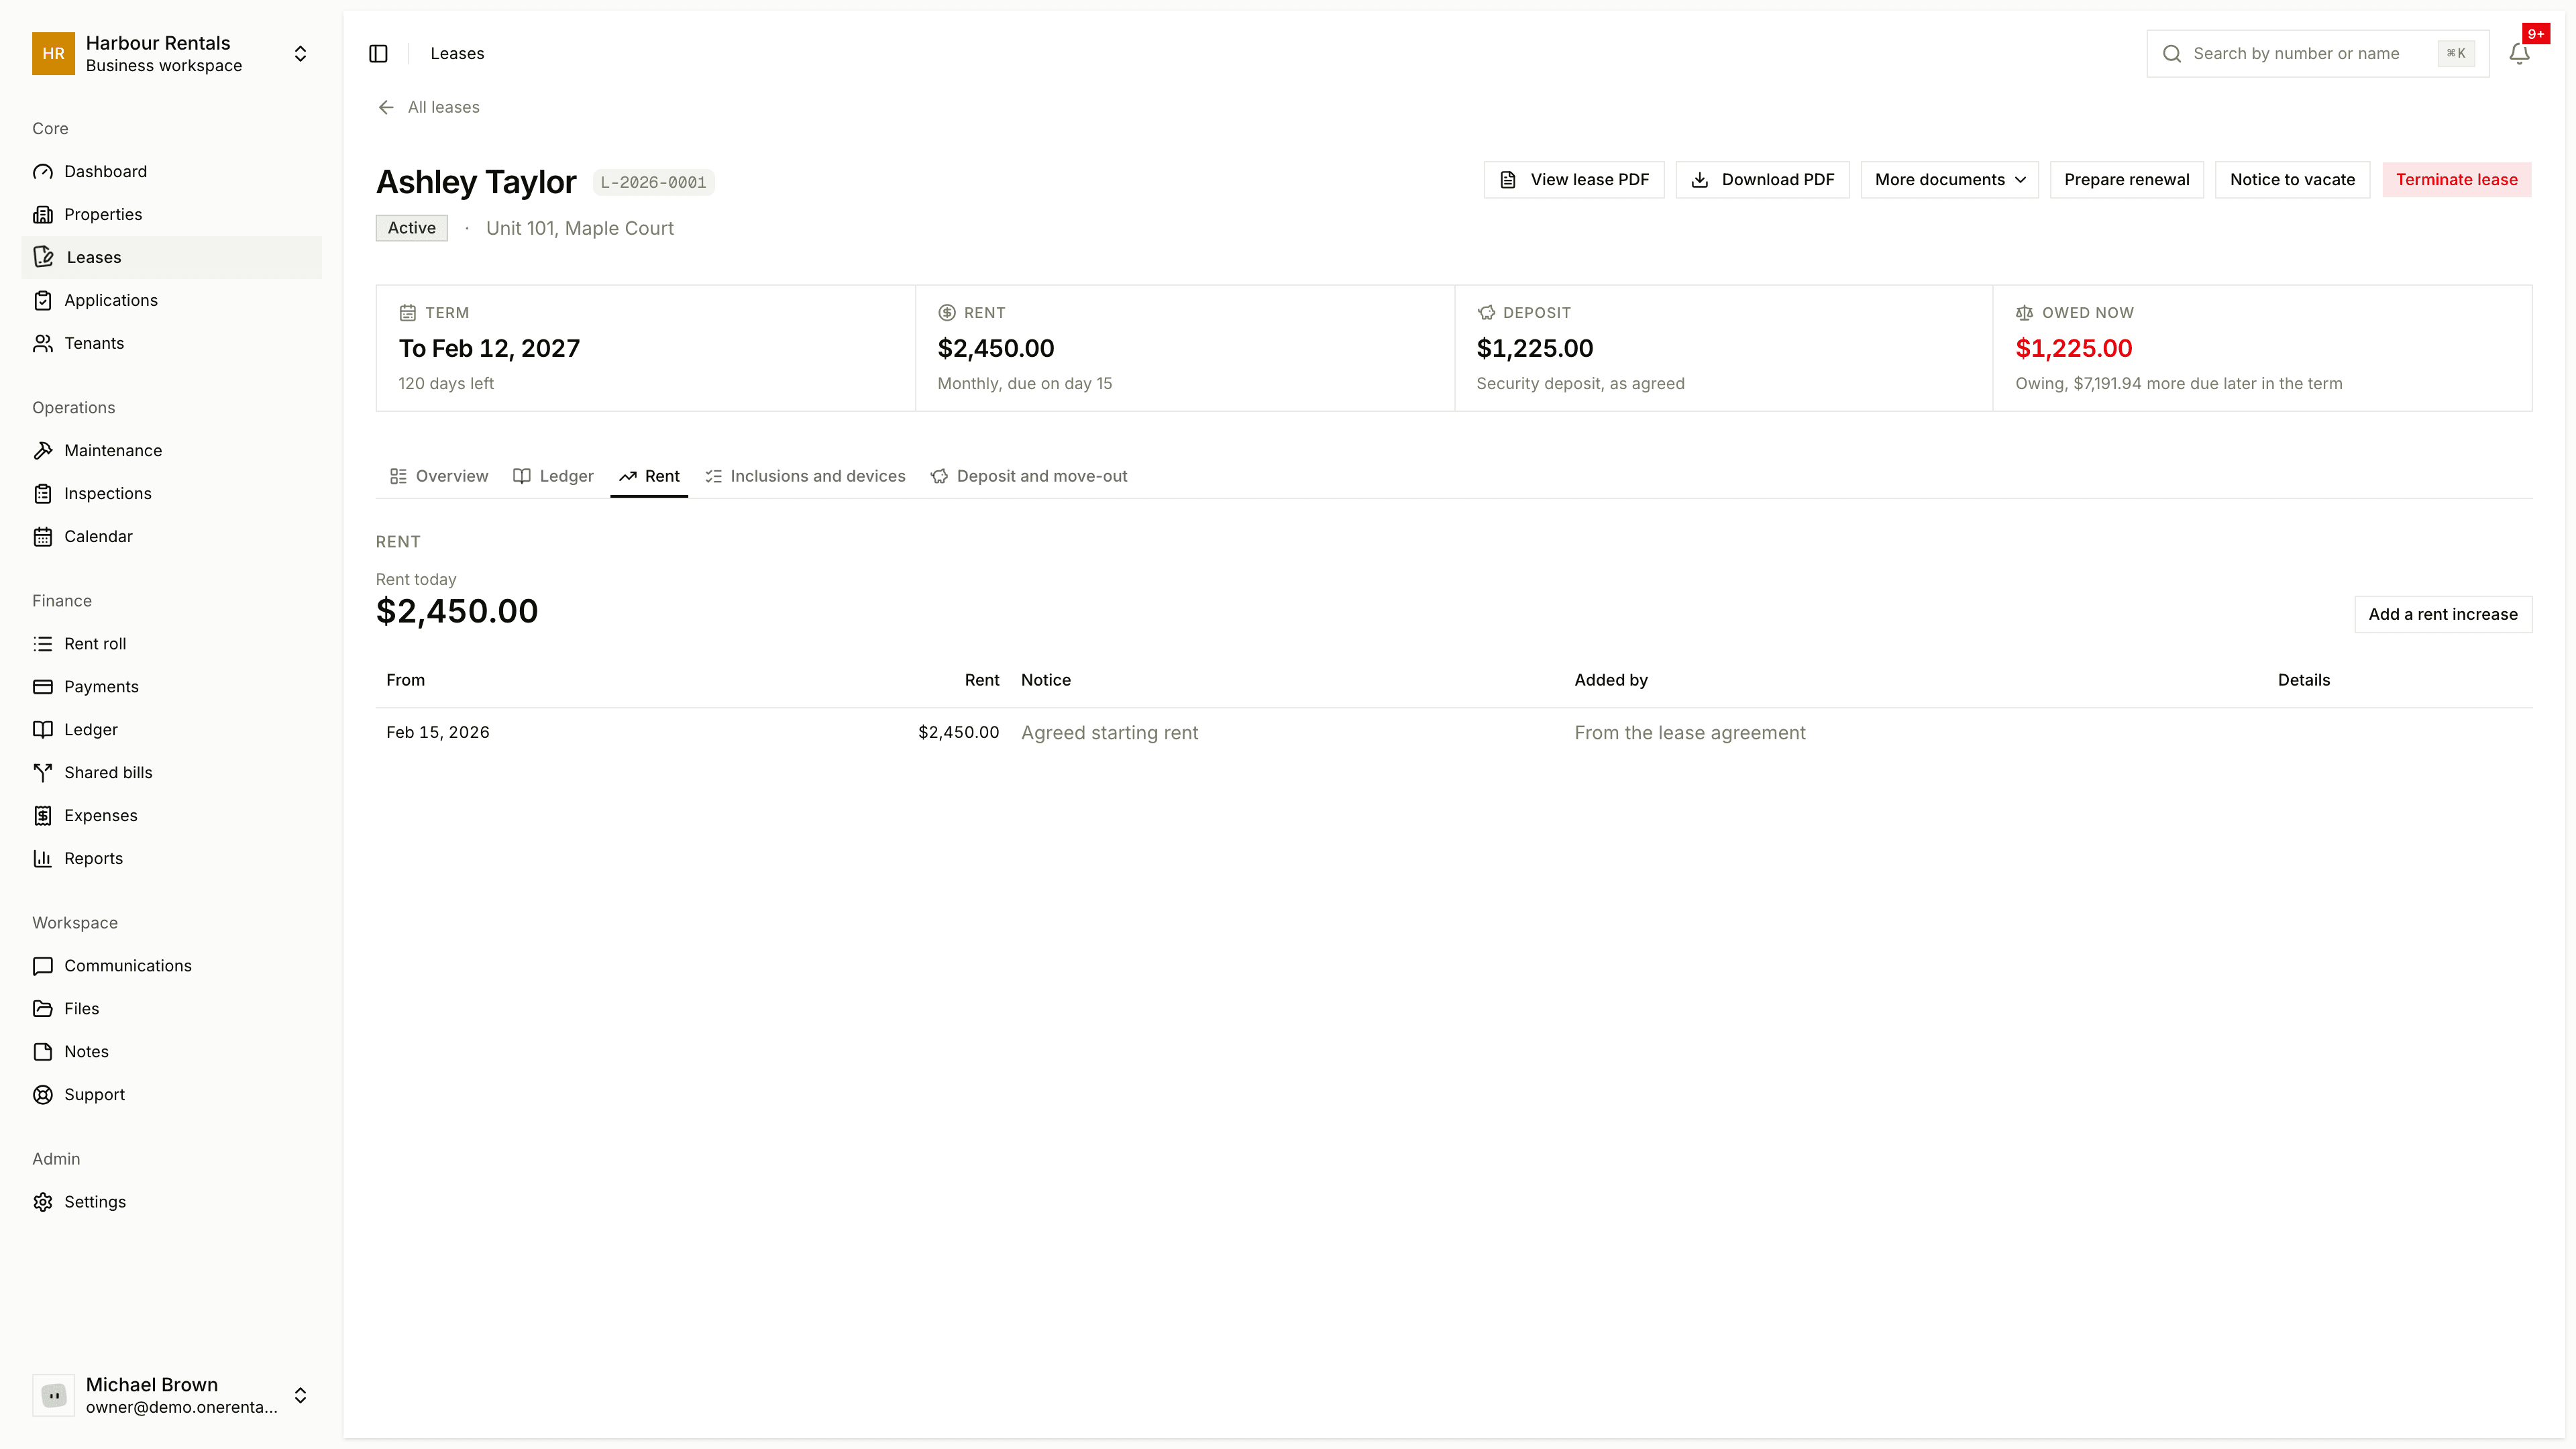Select the Rent tab
This screenshot has height=1449, width=2576.
649,477
